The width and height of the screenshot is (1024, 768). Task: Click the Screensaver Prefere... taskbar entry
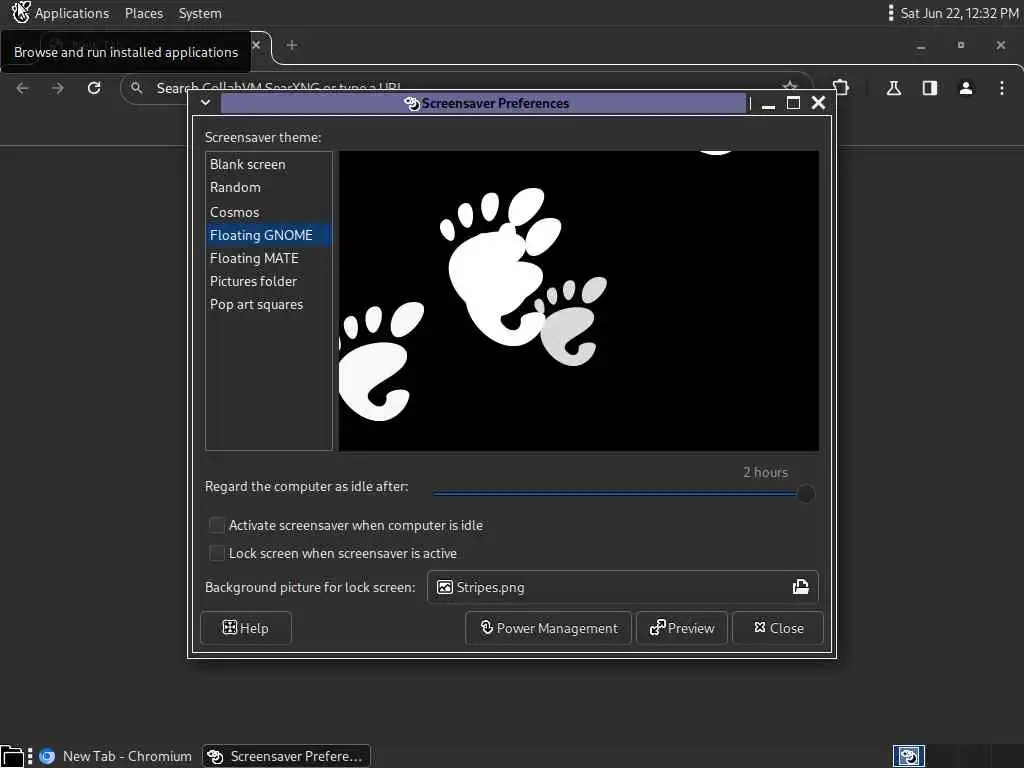(x=286, y=756)
